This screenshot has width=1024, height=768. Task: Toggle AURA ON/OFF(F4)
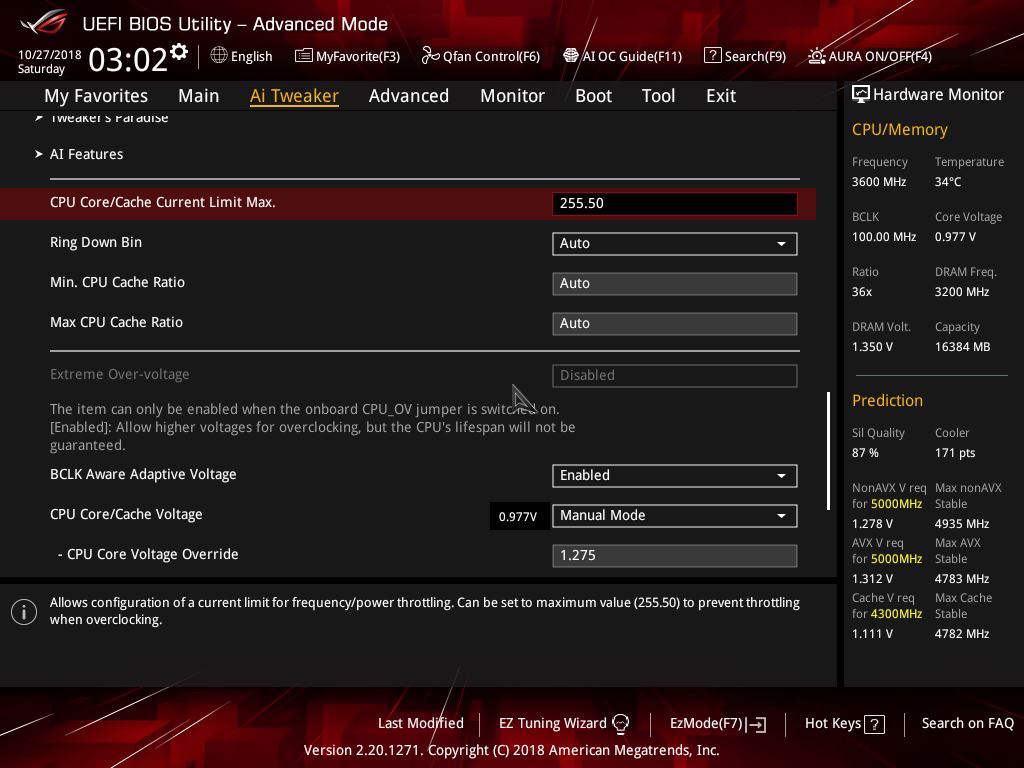click(x=870, y=56)
